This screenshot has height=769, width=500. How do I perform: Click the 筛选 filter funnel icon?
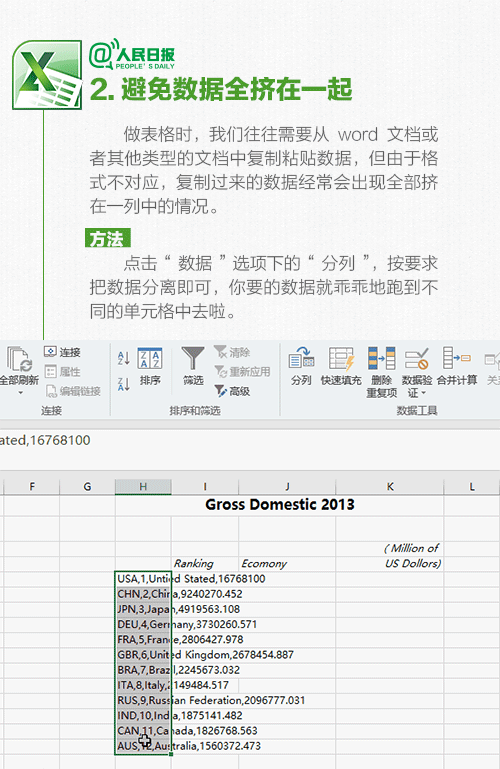coord(193,359)
